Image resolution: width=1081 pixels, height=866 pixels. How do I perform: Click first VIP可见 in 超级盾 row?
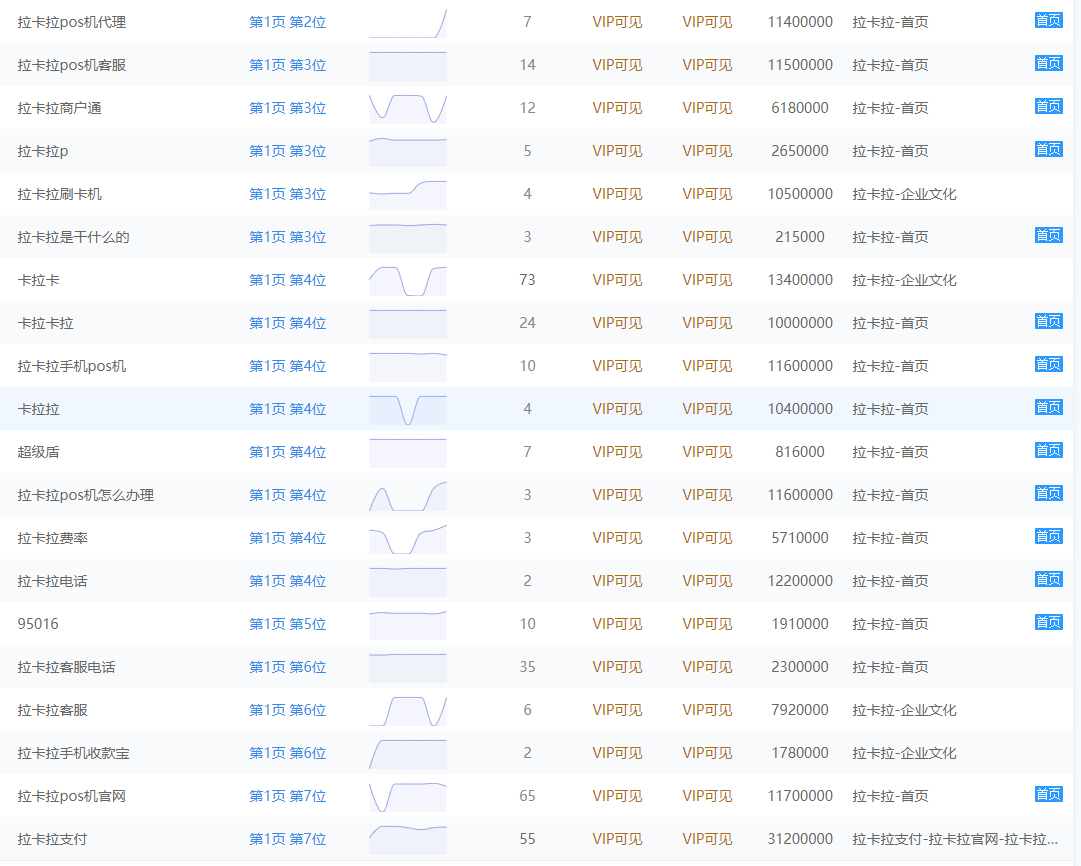coord(617,452)
